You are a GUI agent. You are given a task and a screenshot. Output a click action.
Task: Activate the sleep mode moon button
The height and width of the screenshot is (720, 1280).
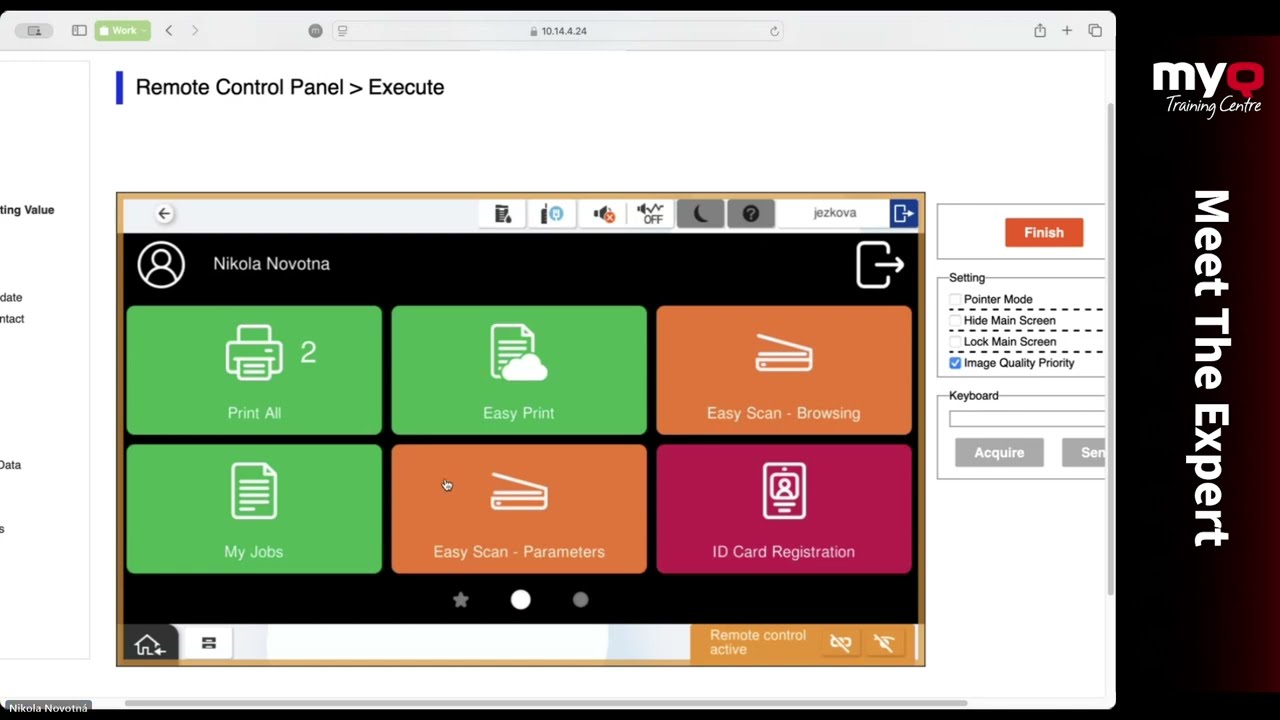(x=700, y=214)
